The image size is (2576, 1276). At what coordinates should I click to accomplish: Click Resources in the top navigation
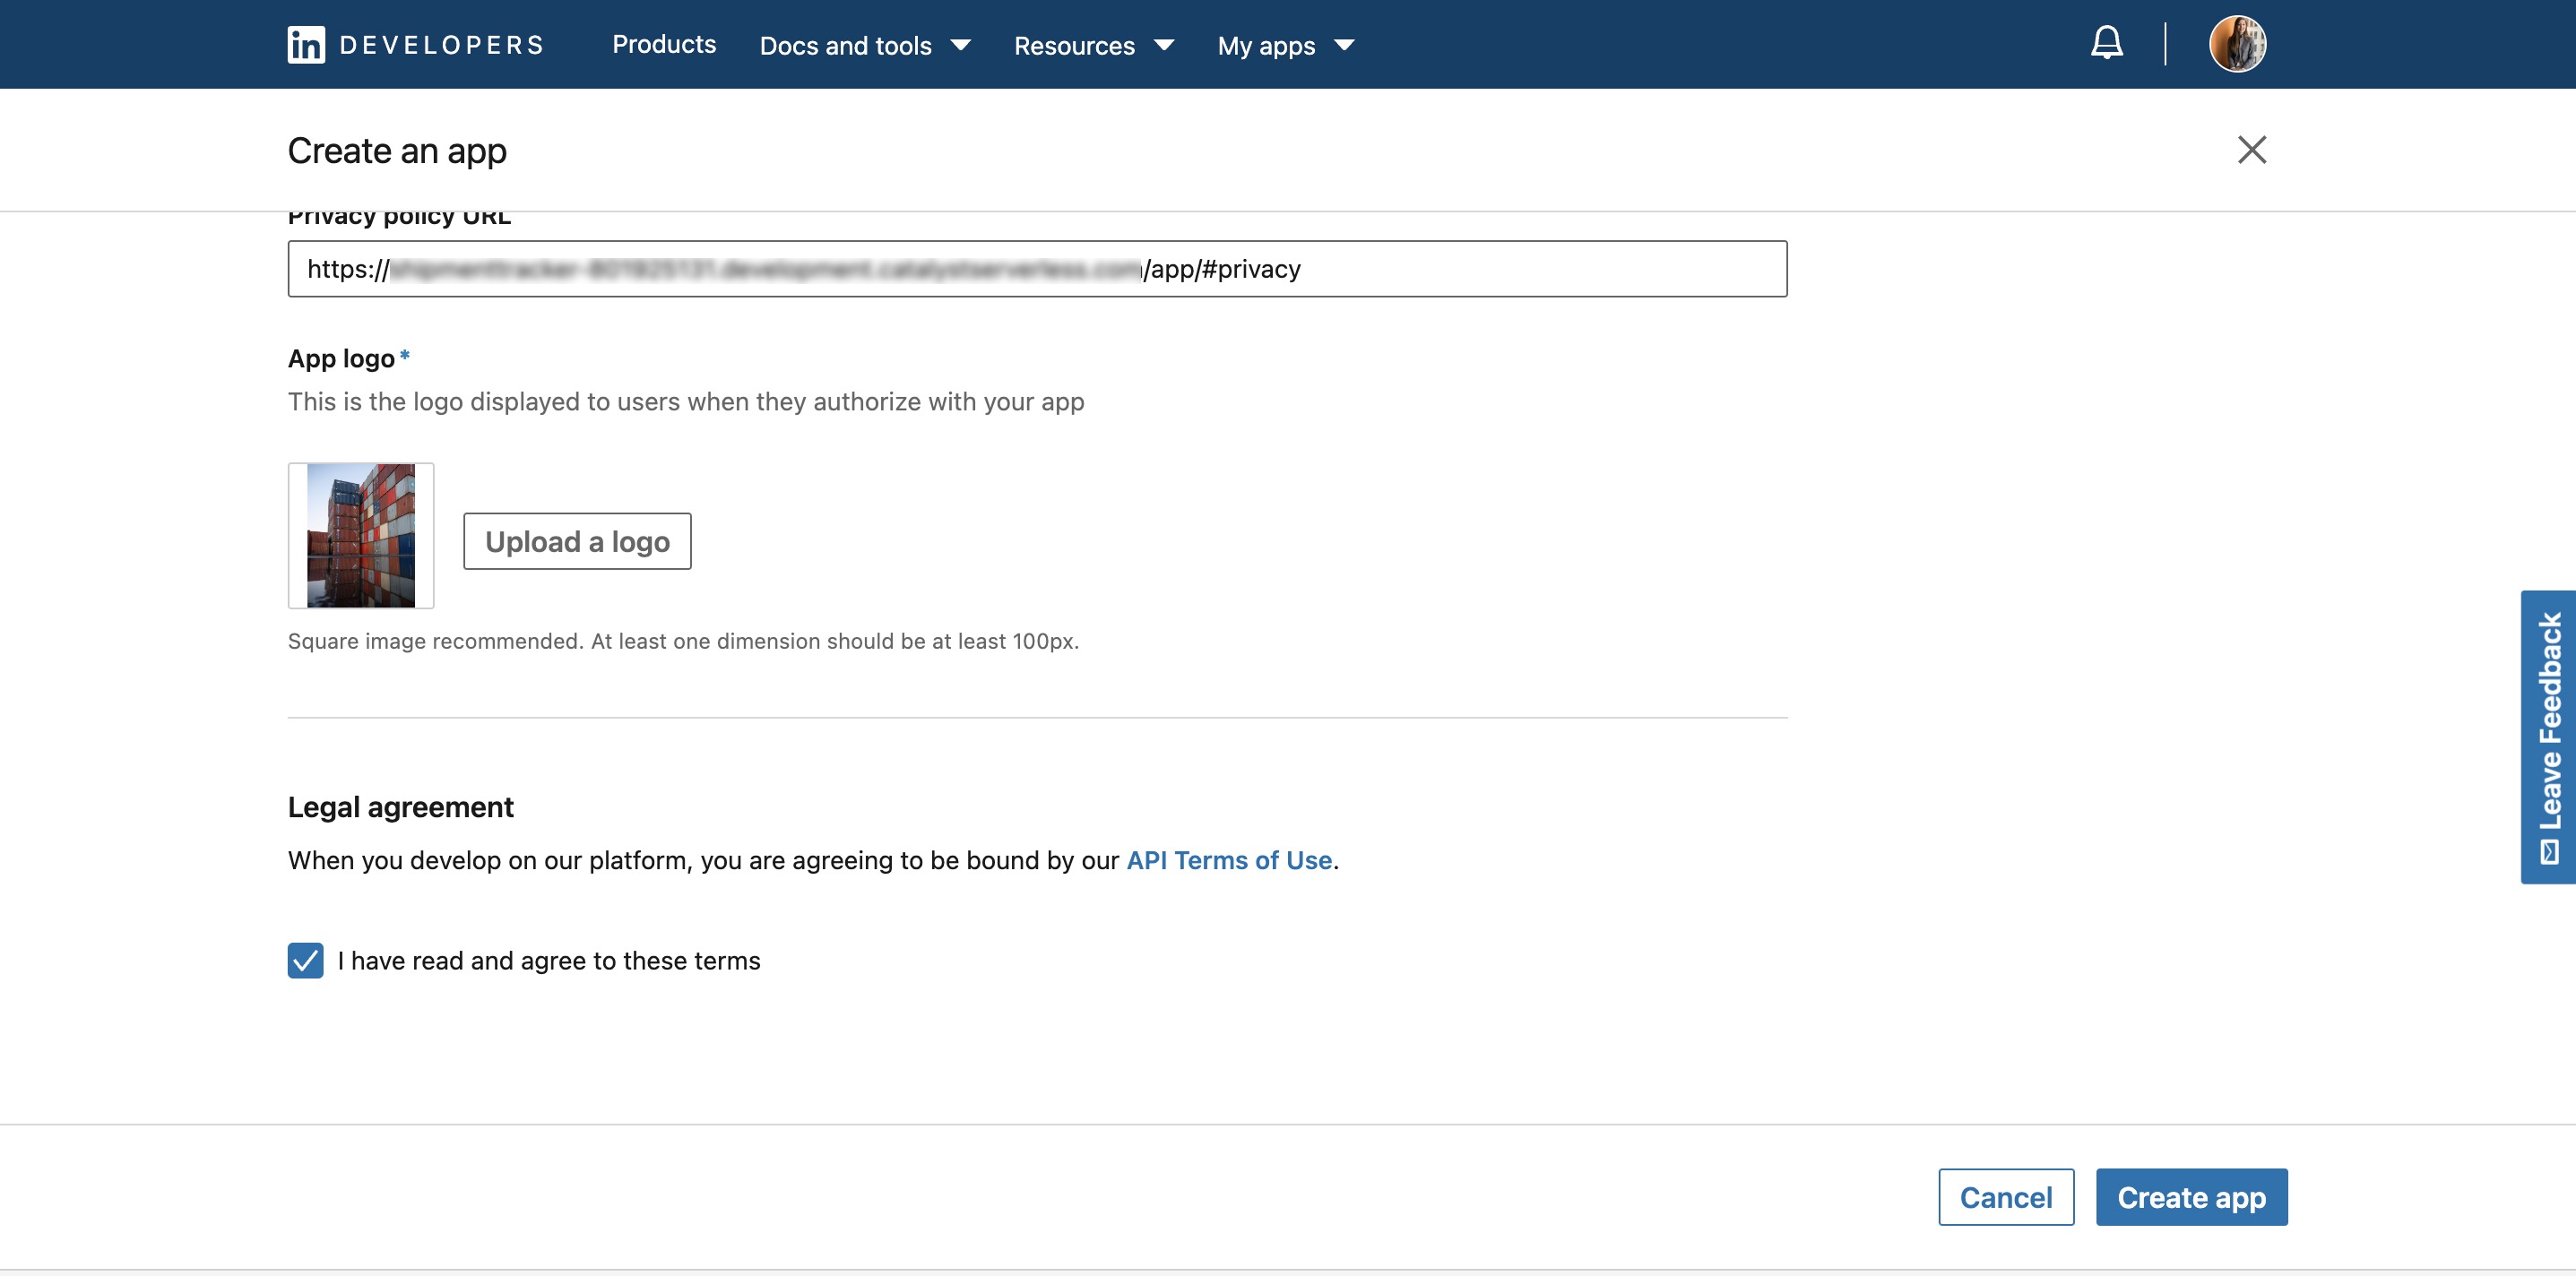1073,45
